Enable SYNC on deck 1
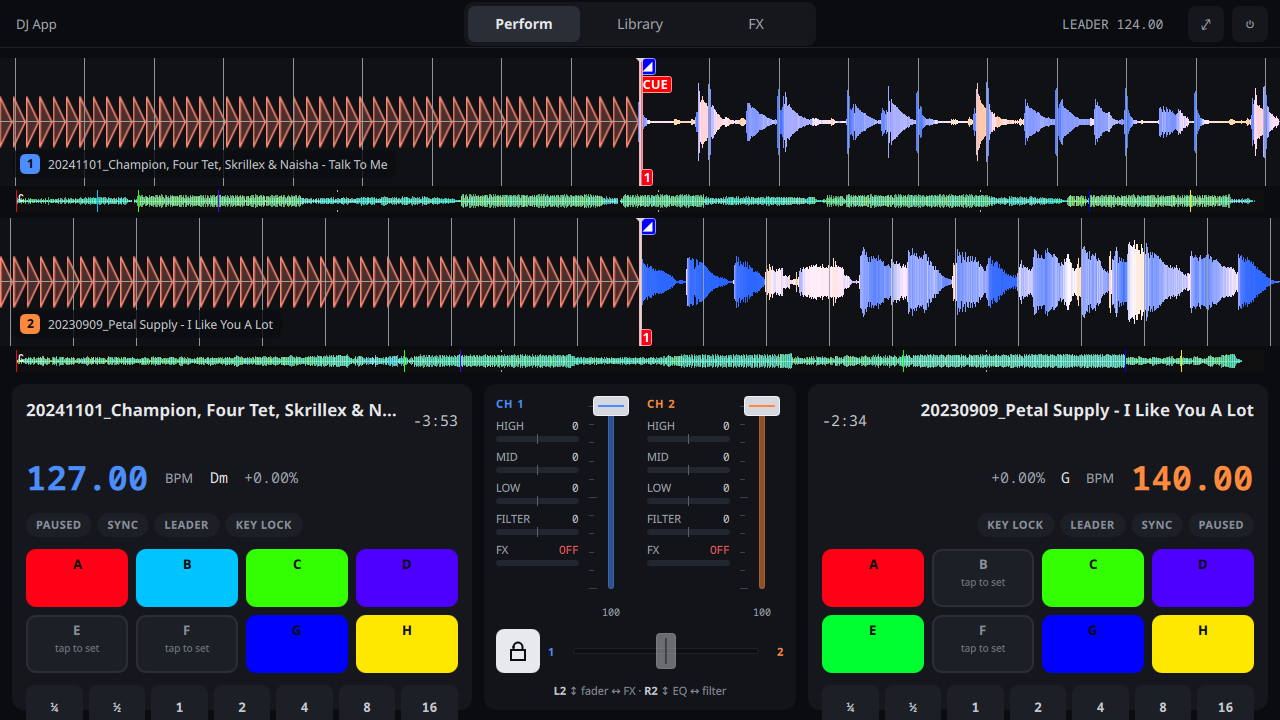Image resolution: width=1280 pixels, height=720 pixels. 123,525
